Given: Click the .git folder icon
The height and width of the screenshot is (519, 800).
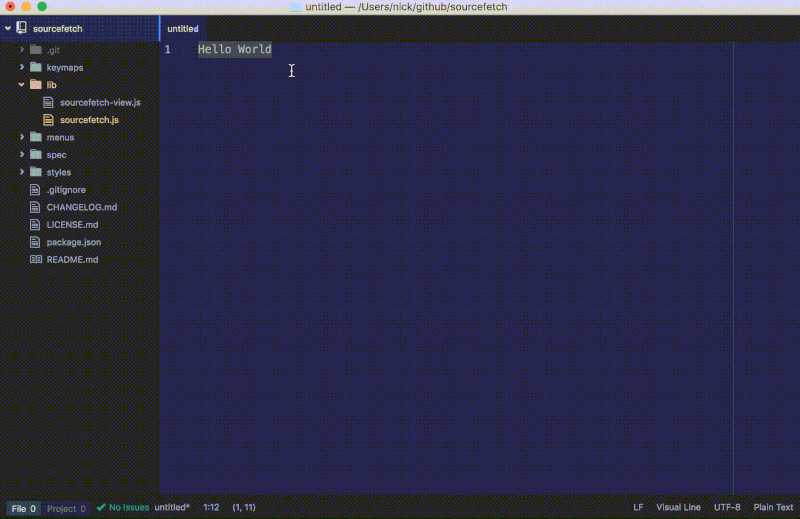Looking at the screenshot, I should (36, 50).
